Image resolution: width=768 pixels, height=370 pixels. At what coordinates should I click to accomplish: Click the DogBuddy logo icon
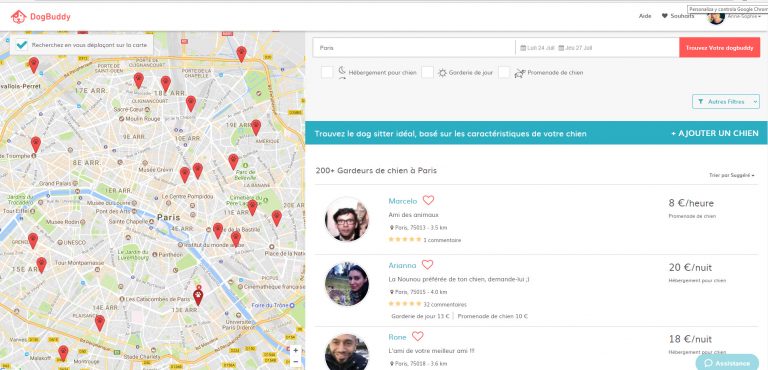click(x=19, y=17)
